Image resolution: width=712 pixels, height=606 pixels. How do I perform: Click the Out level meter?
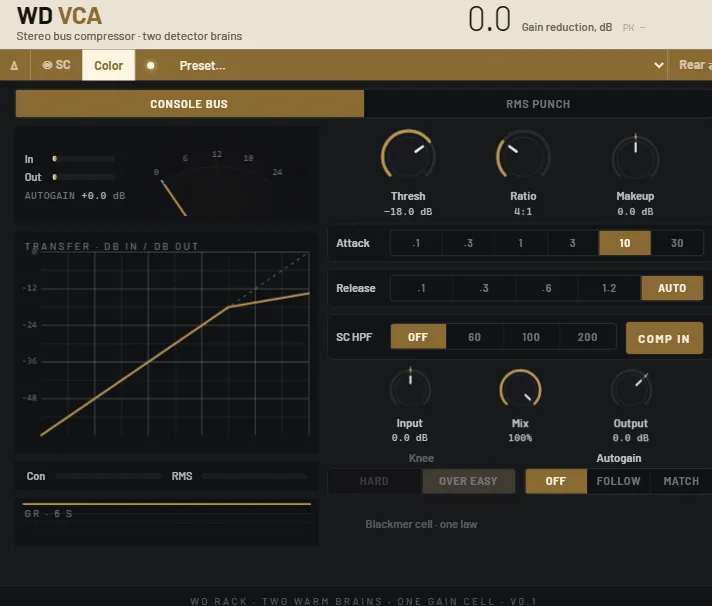pos(84,177)
